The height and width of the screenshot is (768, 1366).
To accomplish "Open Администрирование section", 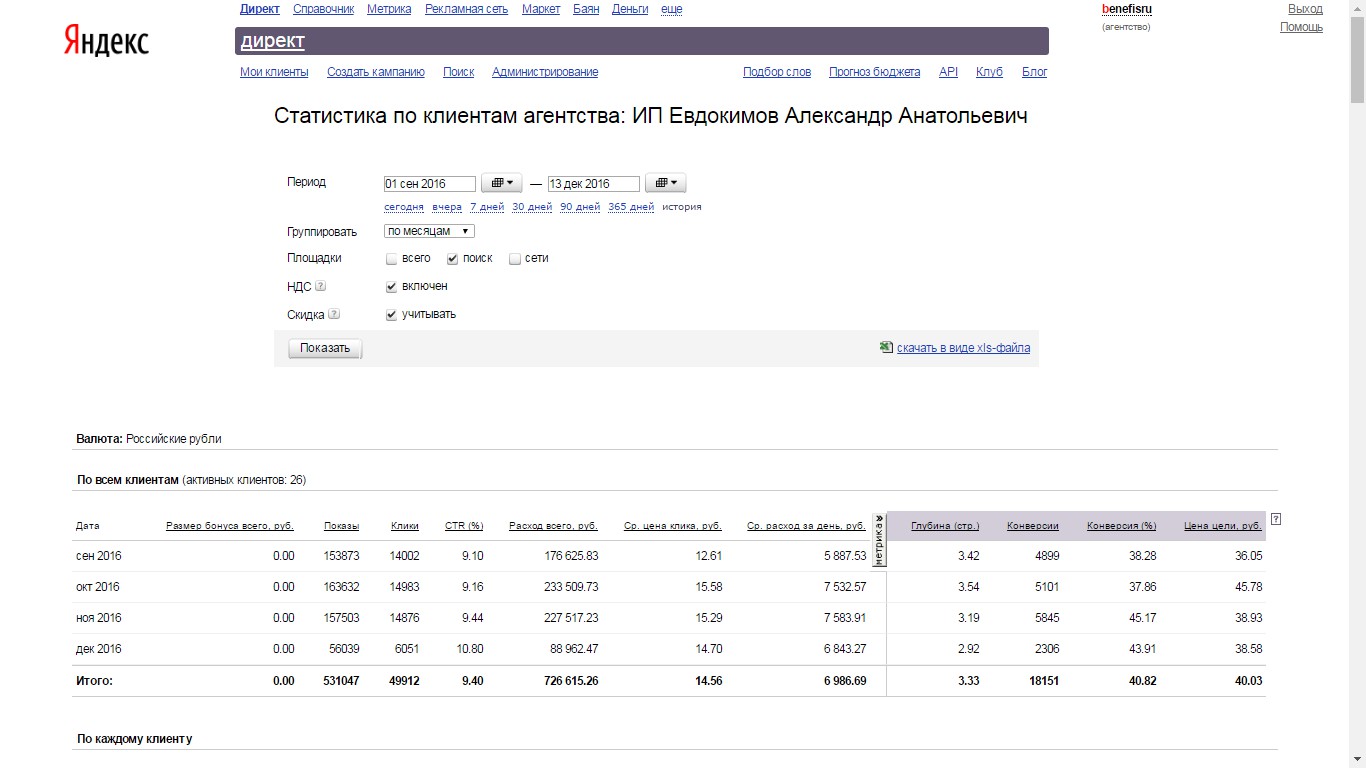I will [545, 72].
